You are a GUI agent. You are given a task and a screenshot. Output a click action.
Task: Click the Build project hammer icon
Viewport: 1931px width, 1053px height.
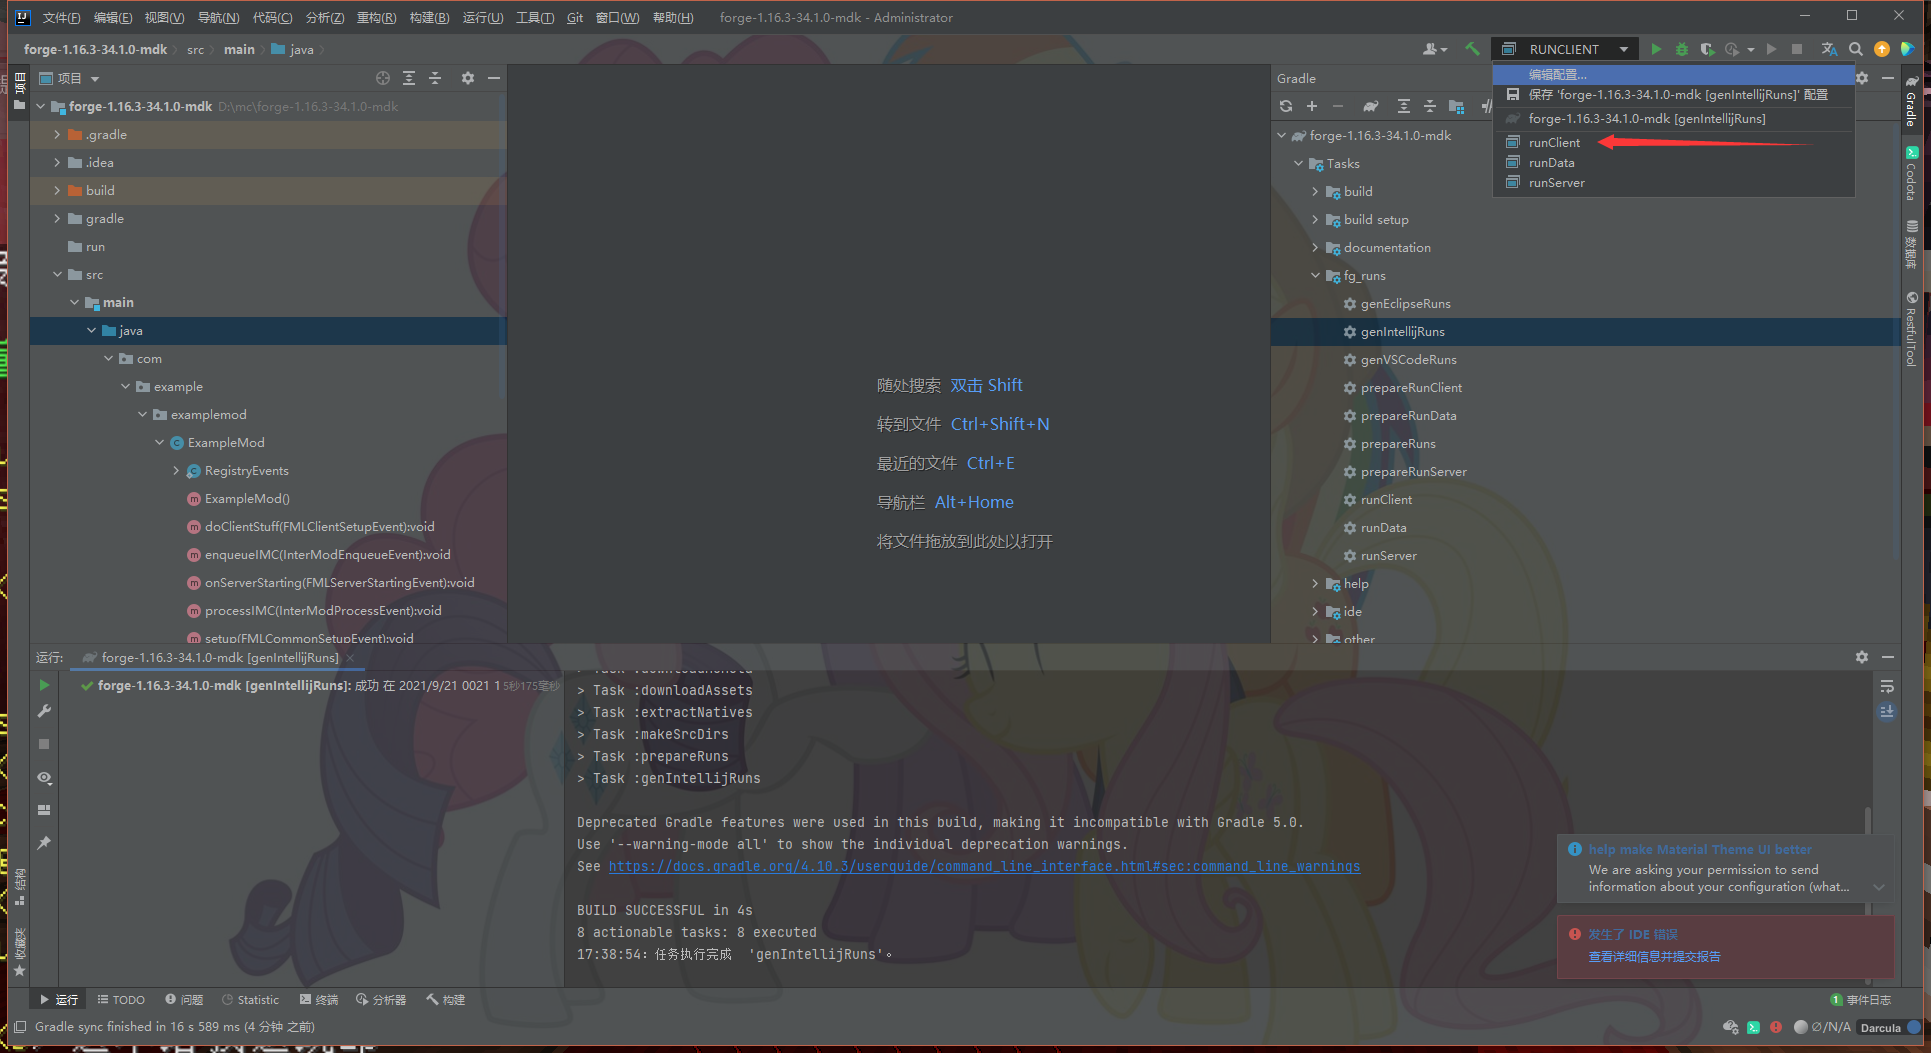[1472, 49]
